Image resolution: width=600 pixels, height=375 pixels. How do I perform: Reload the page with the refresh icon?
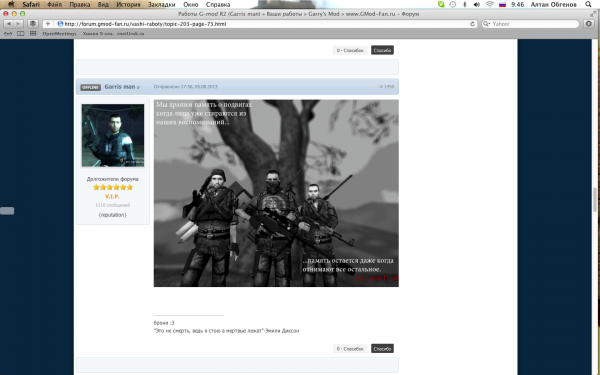[x=472, y=24]
